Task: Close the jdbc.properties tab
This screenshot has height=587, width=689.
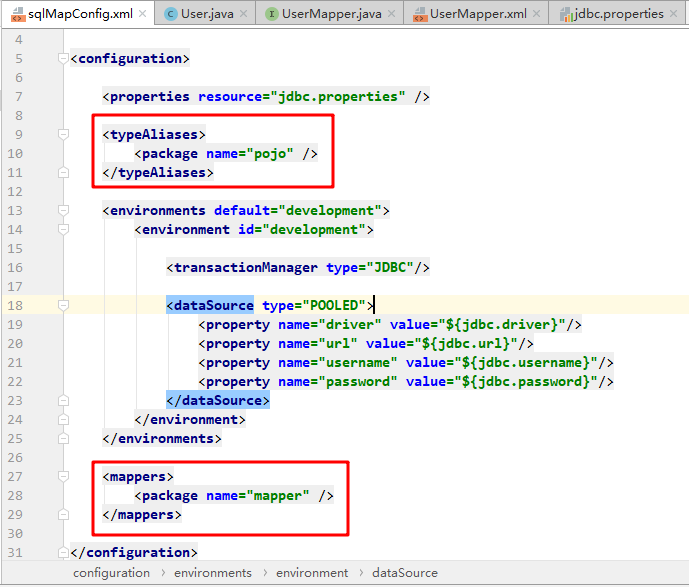Action: pos(673,14)
